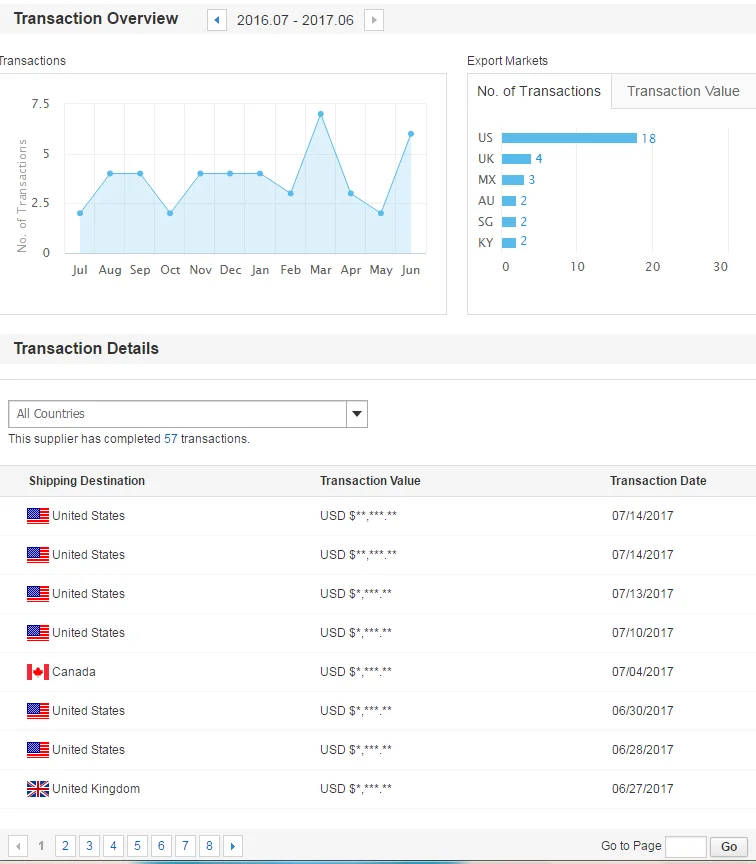Select the No. of Transactions tab
The width and height of the screenshot is (756, 864).
pos(539,91)
